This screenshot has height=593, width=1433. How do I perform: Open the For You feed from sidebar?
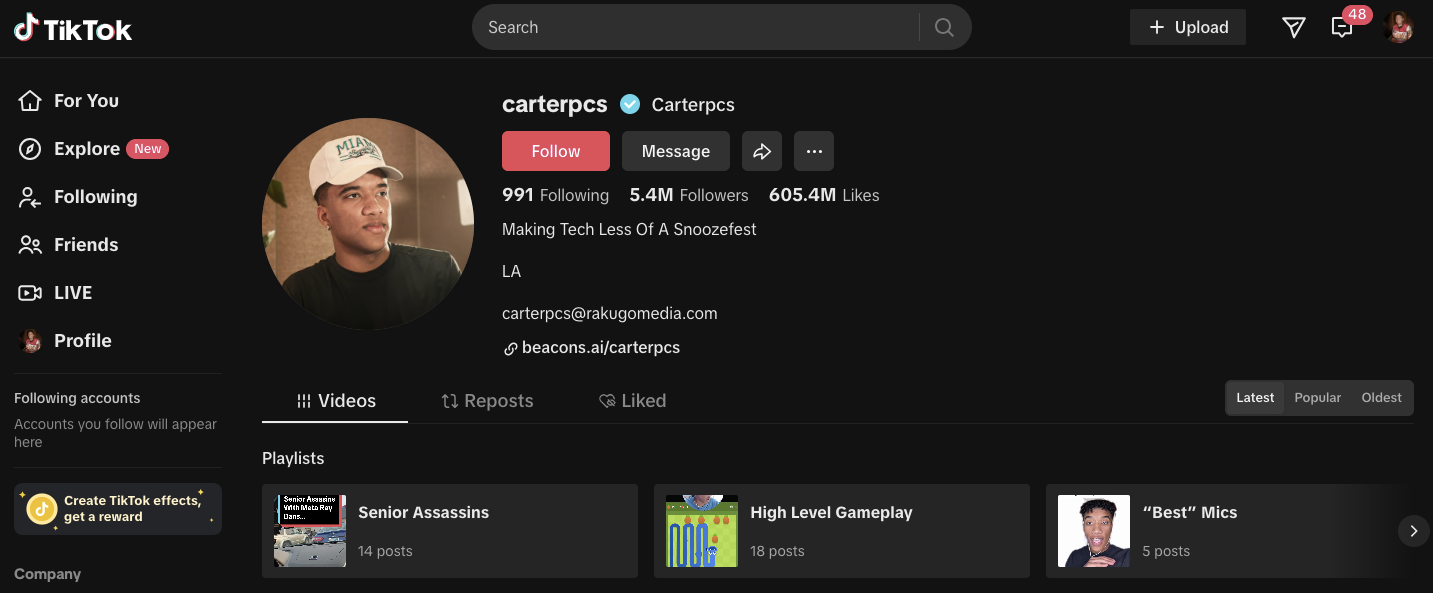(x=86, y=100)
